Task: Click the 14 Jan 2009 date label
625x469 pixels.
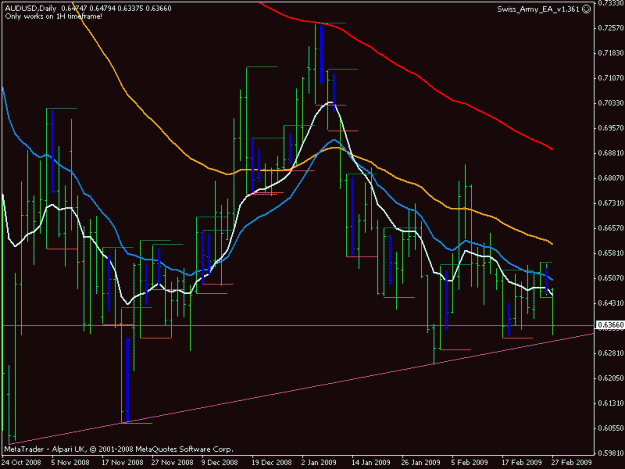Action: point(371,462)
